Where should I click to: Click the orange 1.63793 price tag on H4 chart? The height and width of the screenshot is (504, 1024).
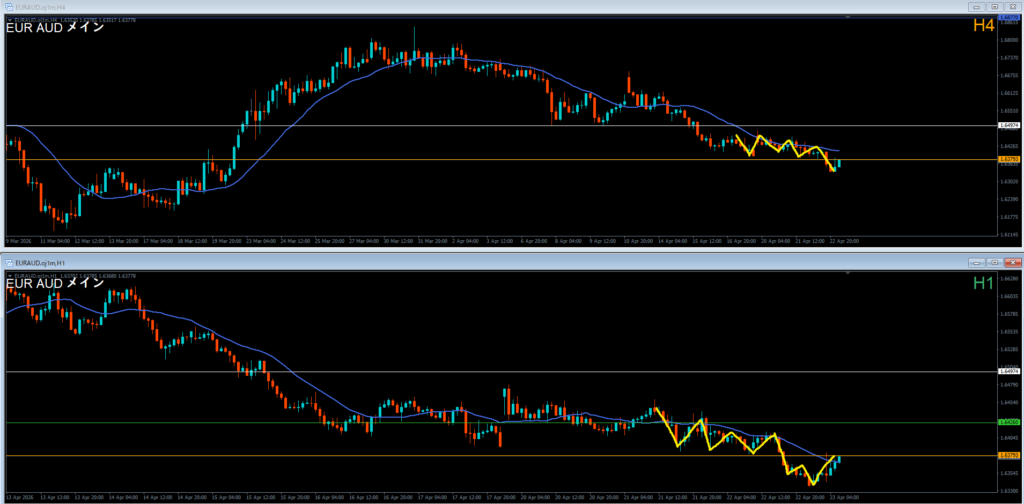tap(1009, 159)
